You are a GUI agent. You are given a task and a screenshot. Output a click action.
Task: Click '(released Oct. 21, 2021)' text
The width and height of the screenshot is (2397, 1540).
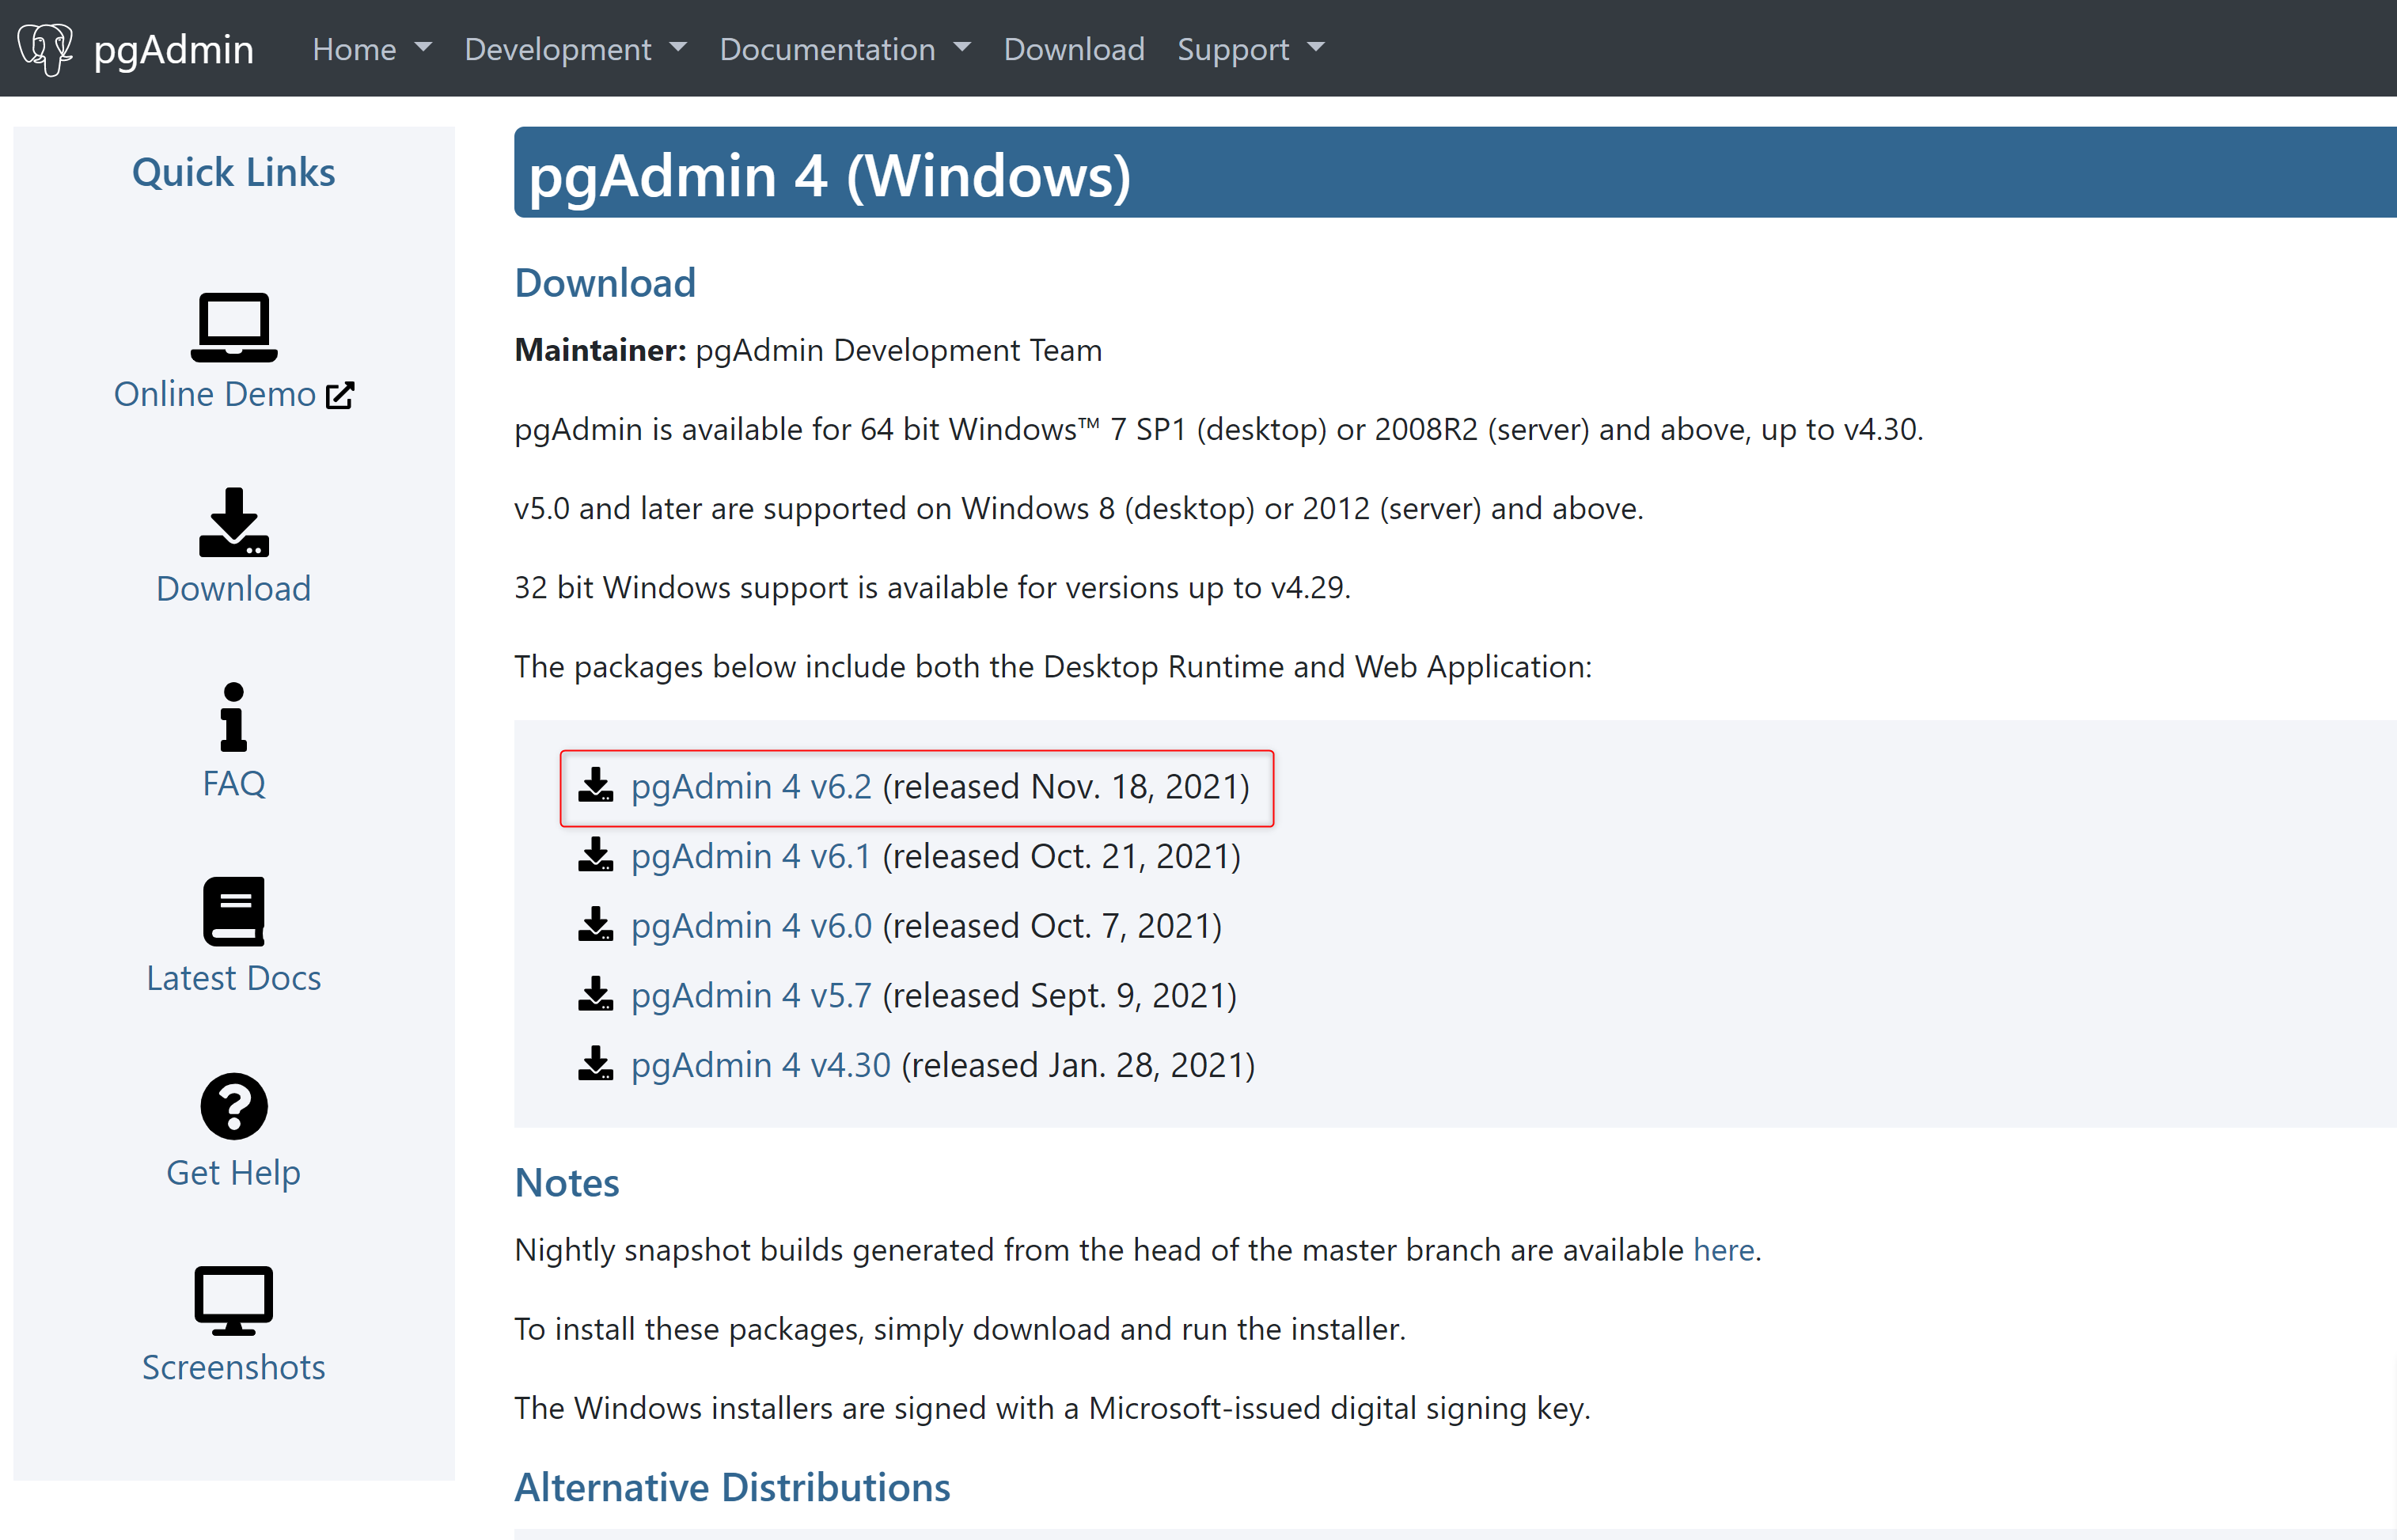(x=1061, y=857)
